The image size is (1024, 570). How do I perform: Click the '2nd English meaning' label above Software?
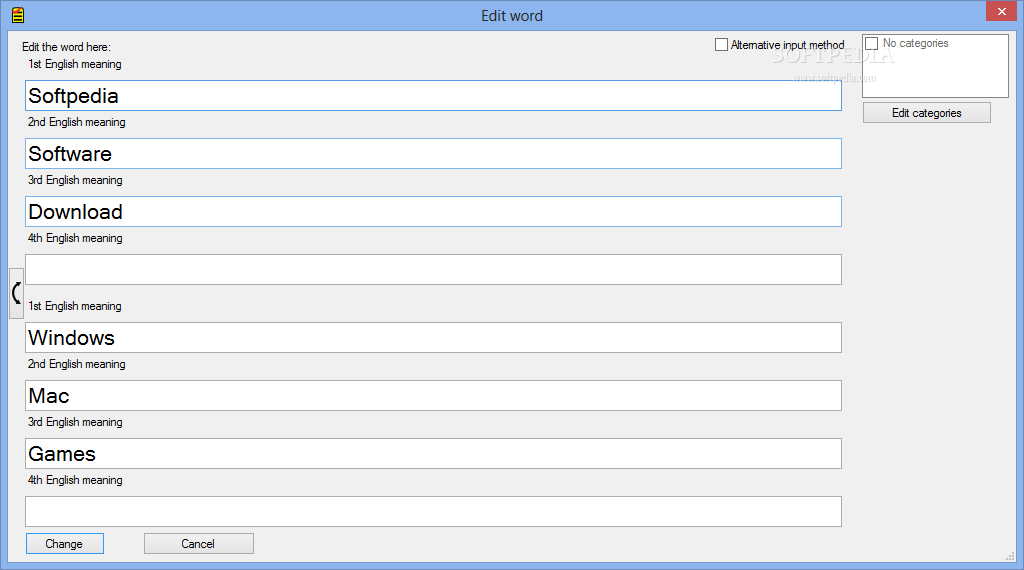pos(76,122)
